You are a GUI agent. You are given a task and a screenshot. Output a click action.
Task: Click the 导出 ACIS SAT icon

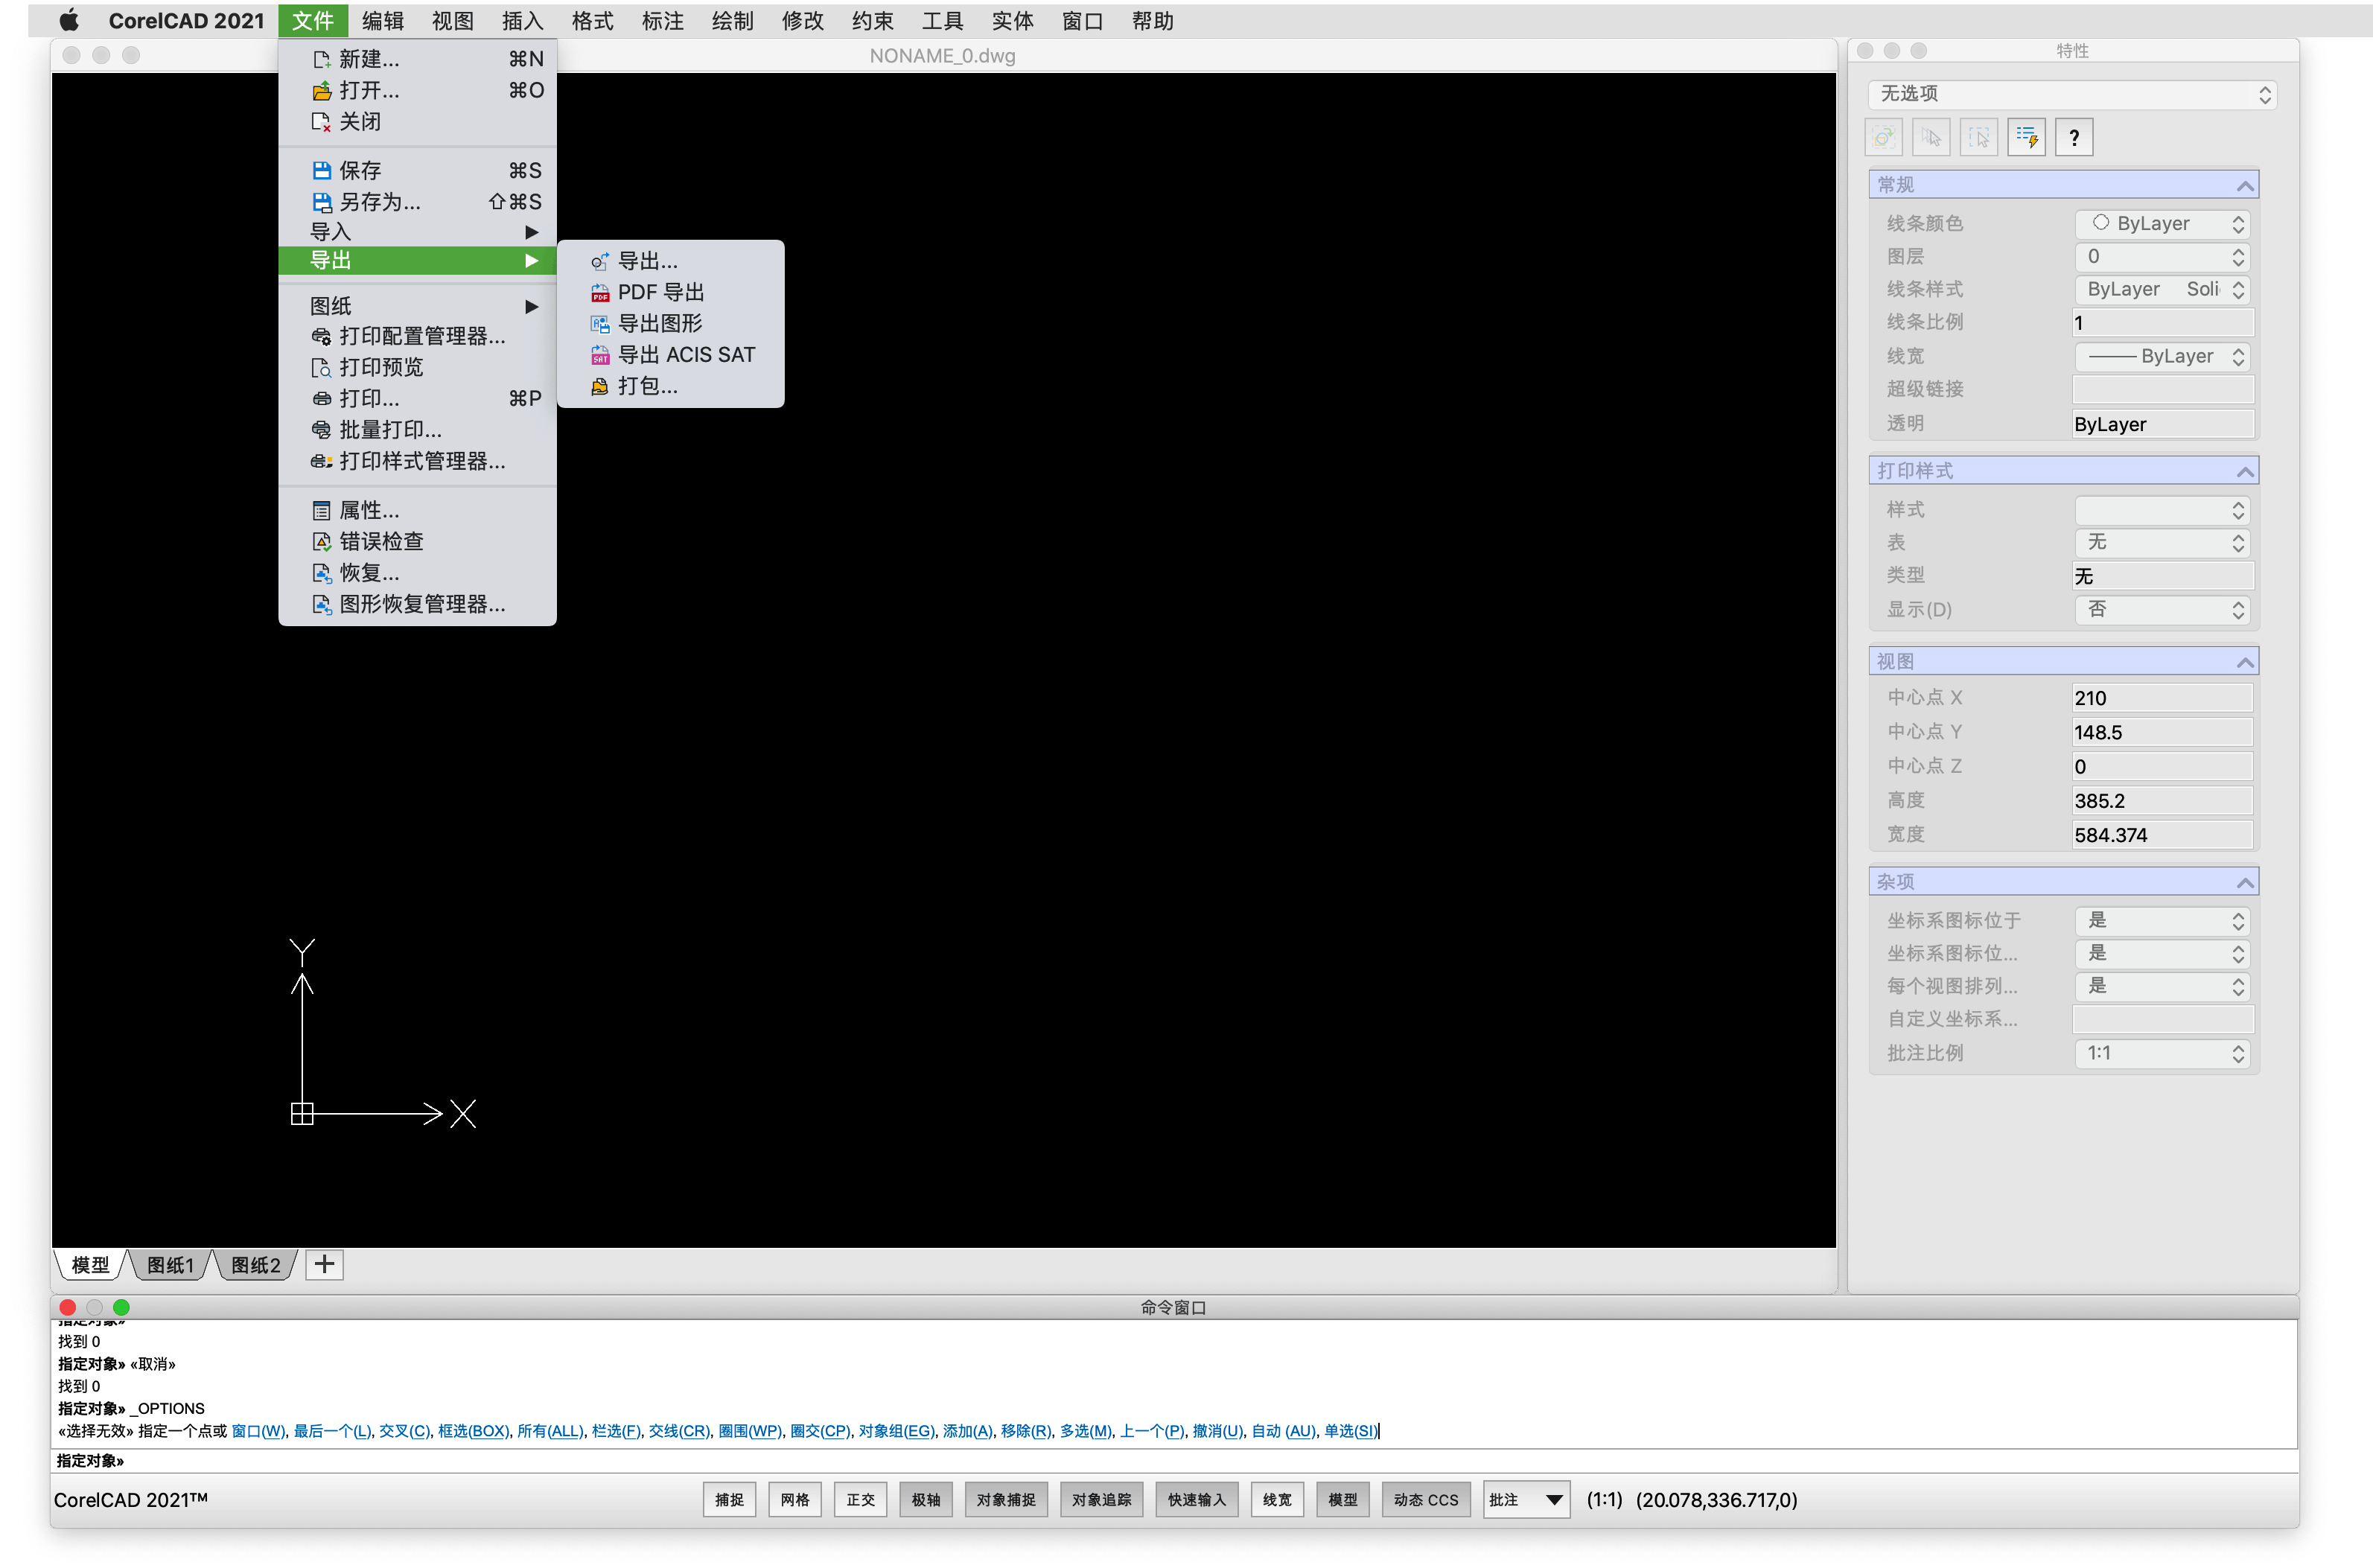click(600, 355)
